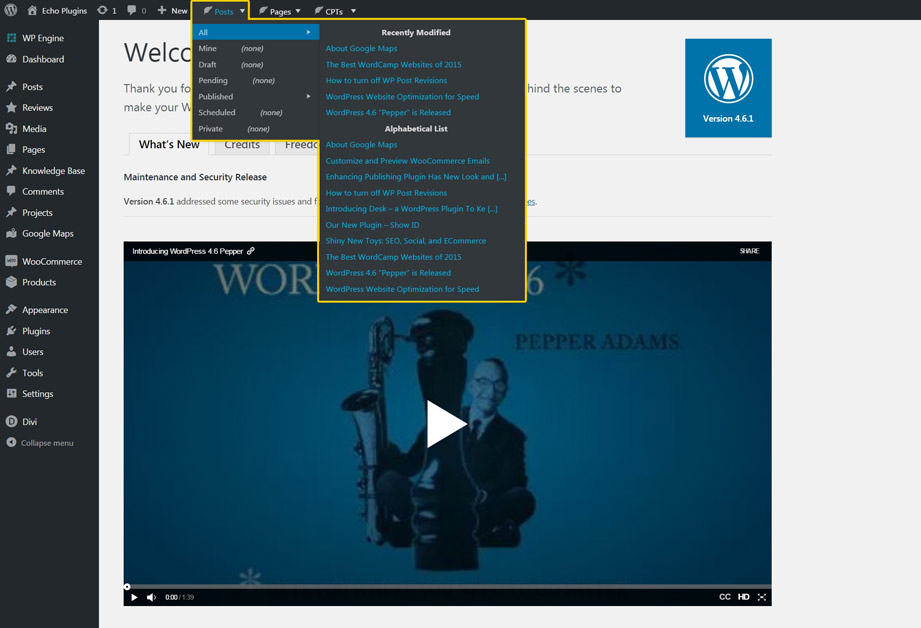Open the Appearance brush icon
Screen dimensions: 921x628
tap(11, 310)
